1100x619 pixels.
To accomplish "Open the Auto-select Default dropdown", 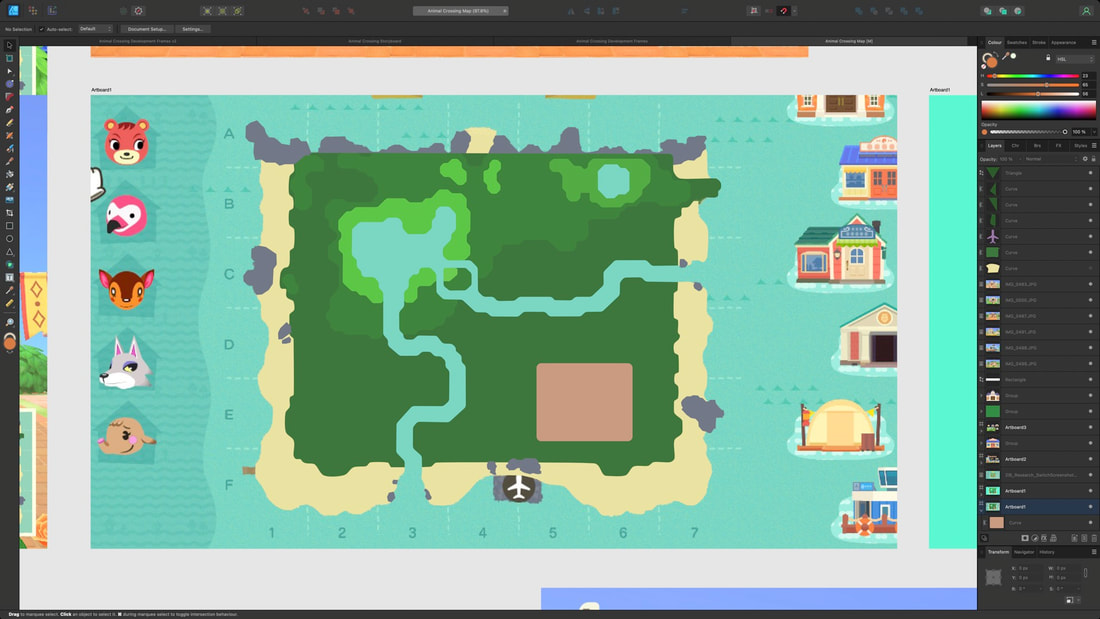I will [x=95, y=29].
